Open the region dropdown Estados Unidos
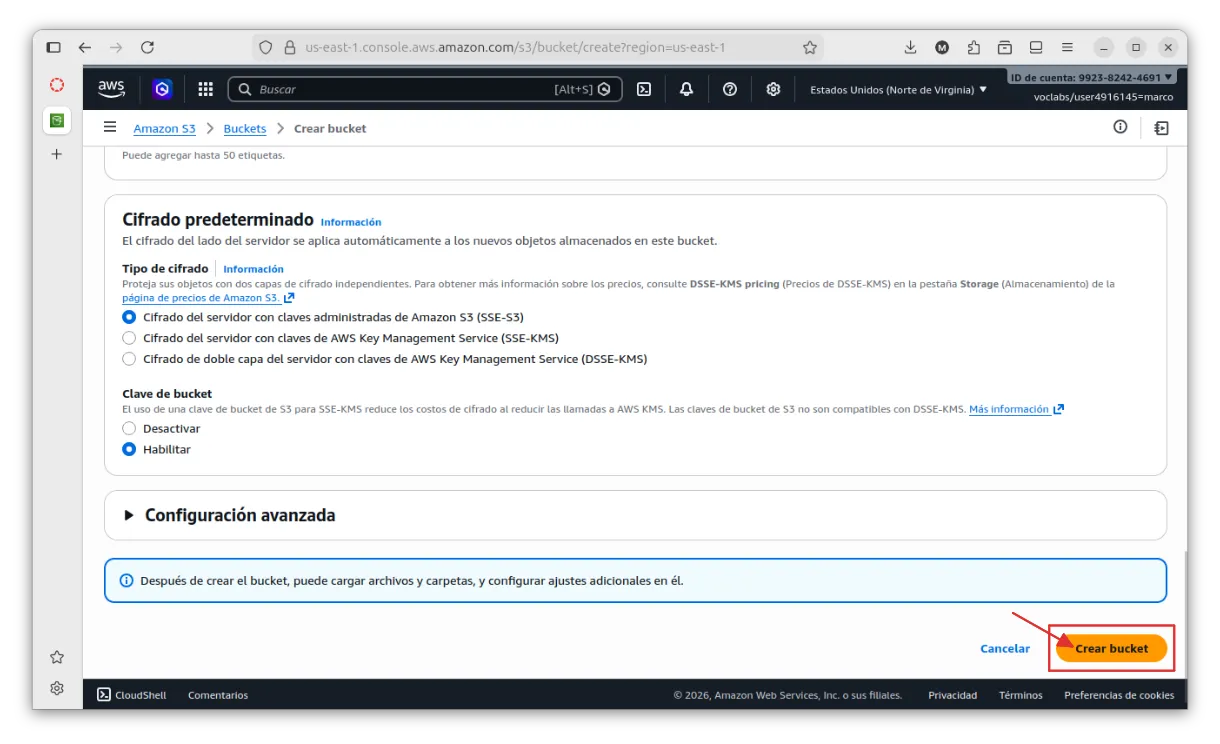Viewport: 1220px width, 744px height. [x=898, y=89]
